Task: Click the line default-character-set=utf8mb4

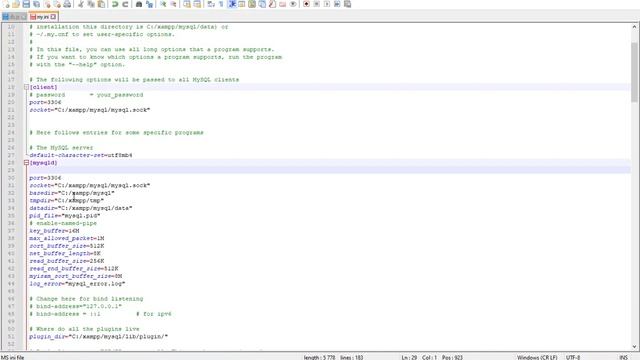Action: coord(81,156)
